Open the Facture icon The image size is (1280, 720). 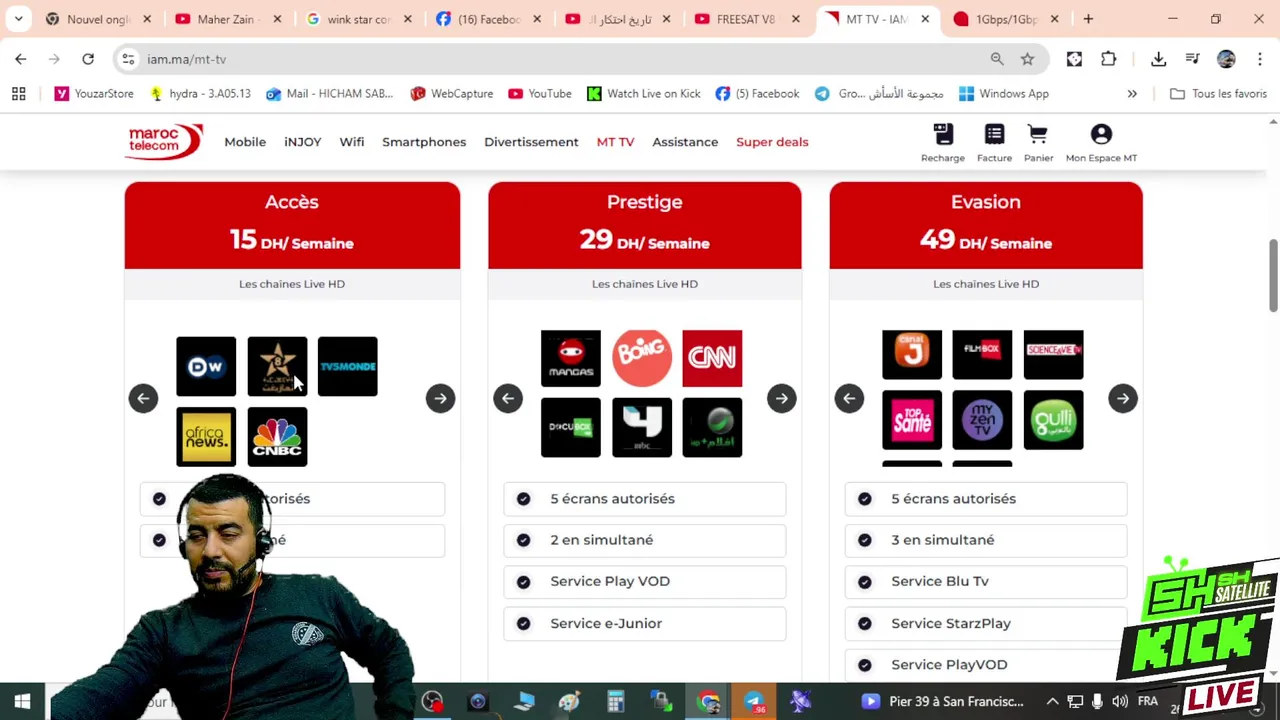pyautogui.click(x=994, y=143)
